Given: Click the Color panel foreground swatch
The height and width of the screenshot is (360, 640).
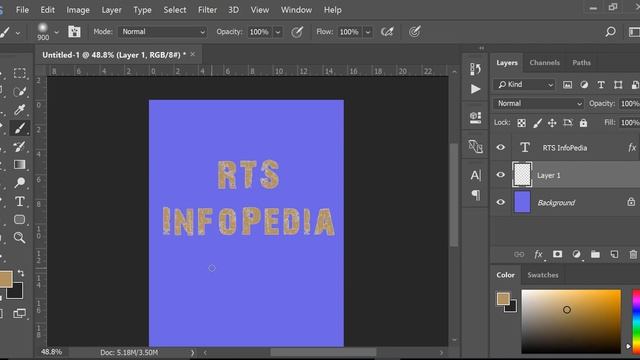Looking at the screenshot, I should 503,299.
